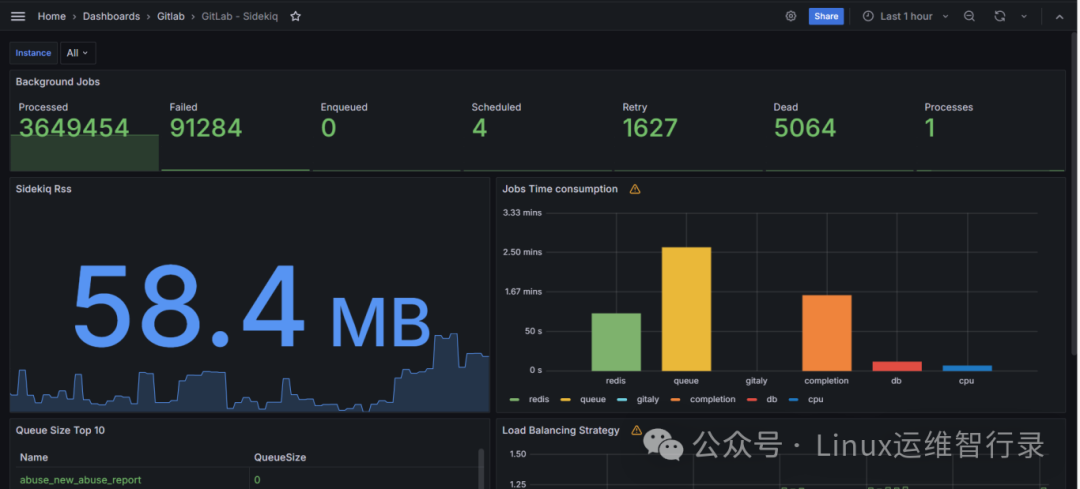Open refresh interval dropdown arrow
This screenshot has width=1080, height=489.
click(x=1024, y=16)
